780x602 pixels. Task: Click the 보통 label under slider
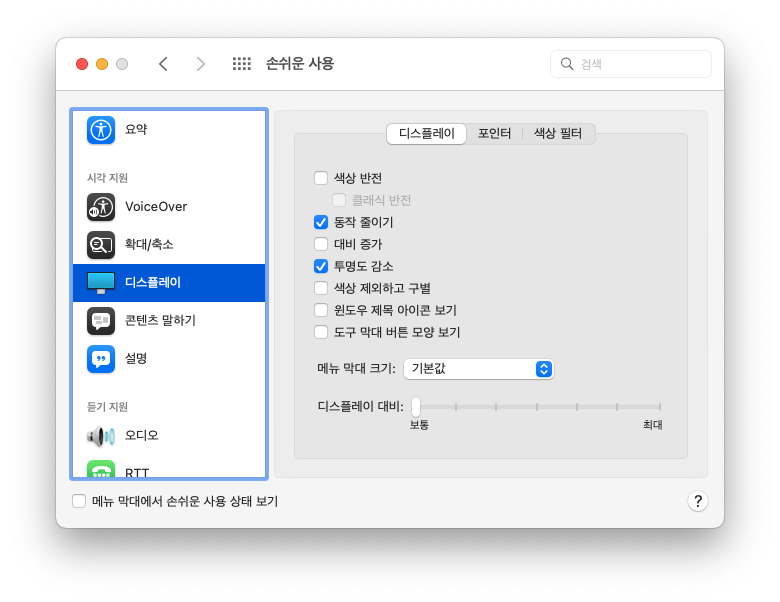(419, 425)
